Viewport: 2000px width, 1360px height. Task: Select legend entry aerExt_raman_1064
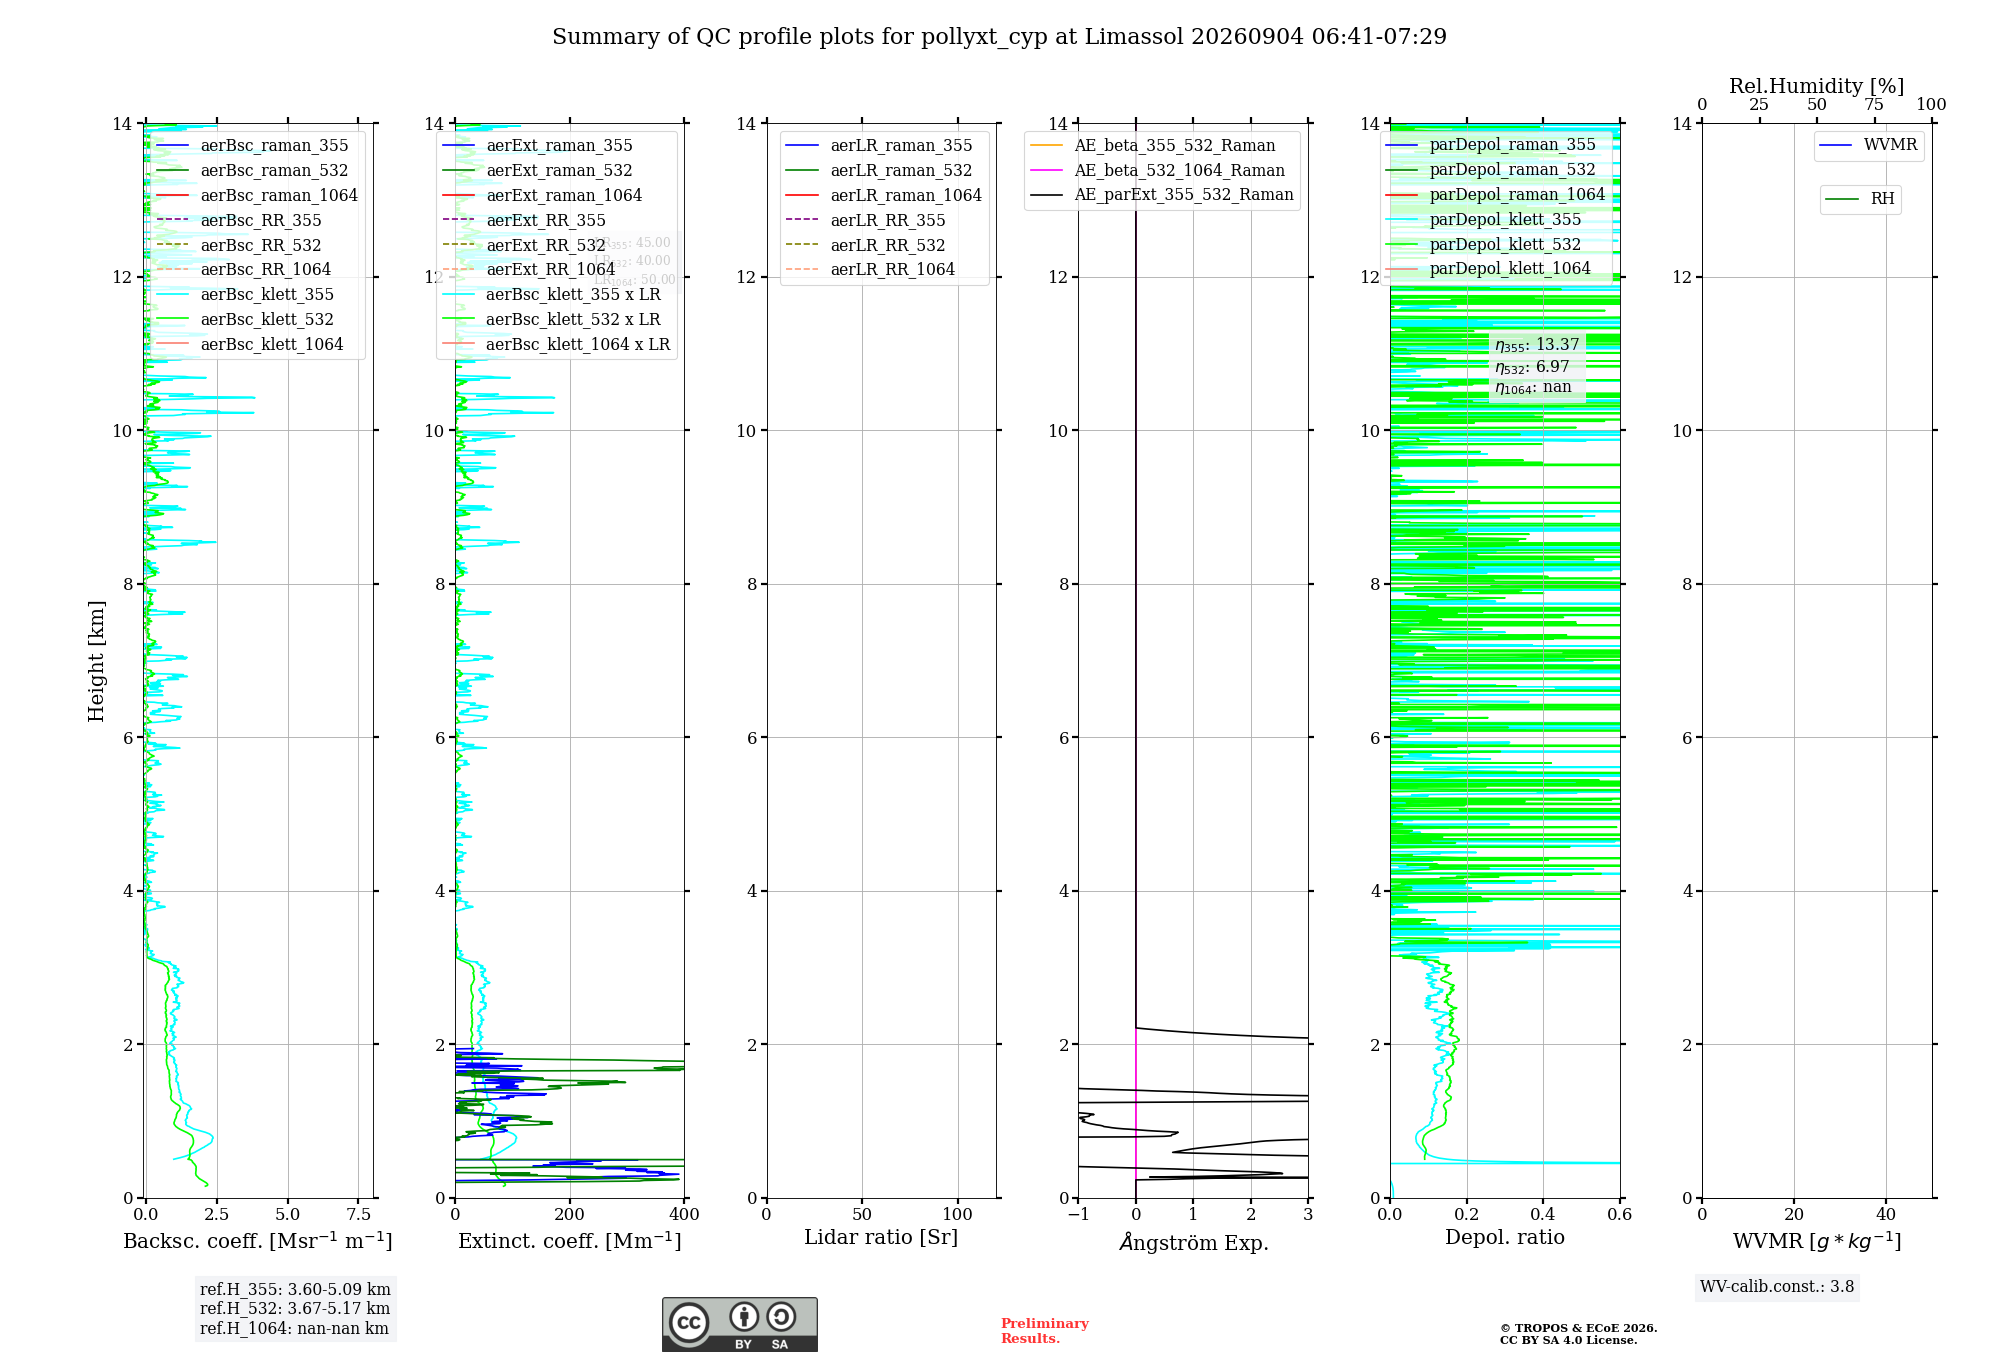542,196
